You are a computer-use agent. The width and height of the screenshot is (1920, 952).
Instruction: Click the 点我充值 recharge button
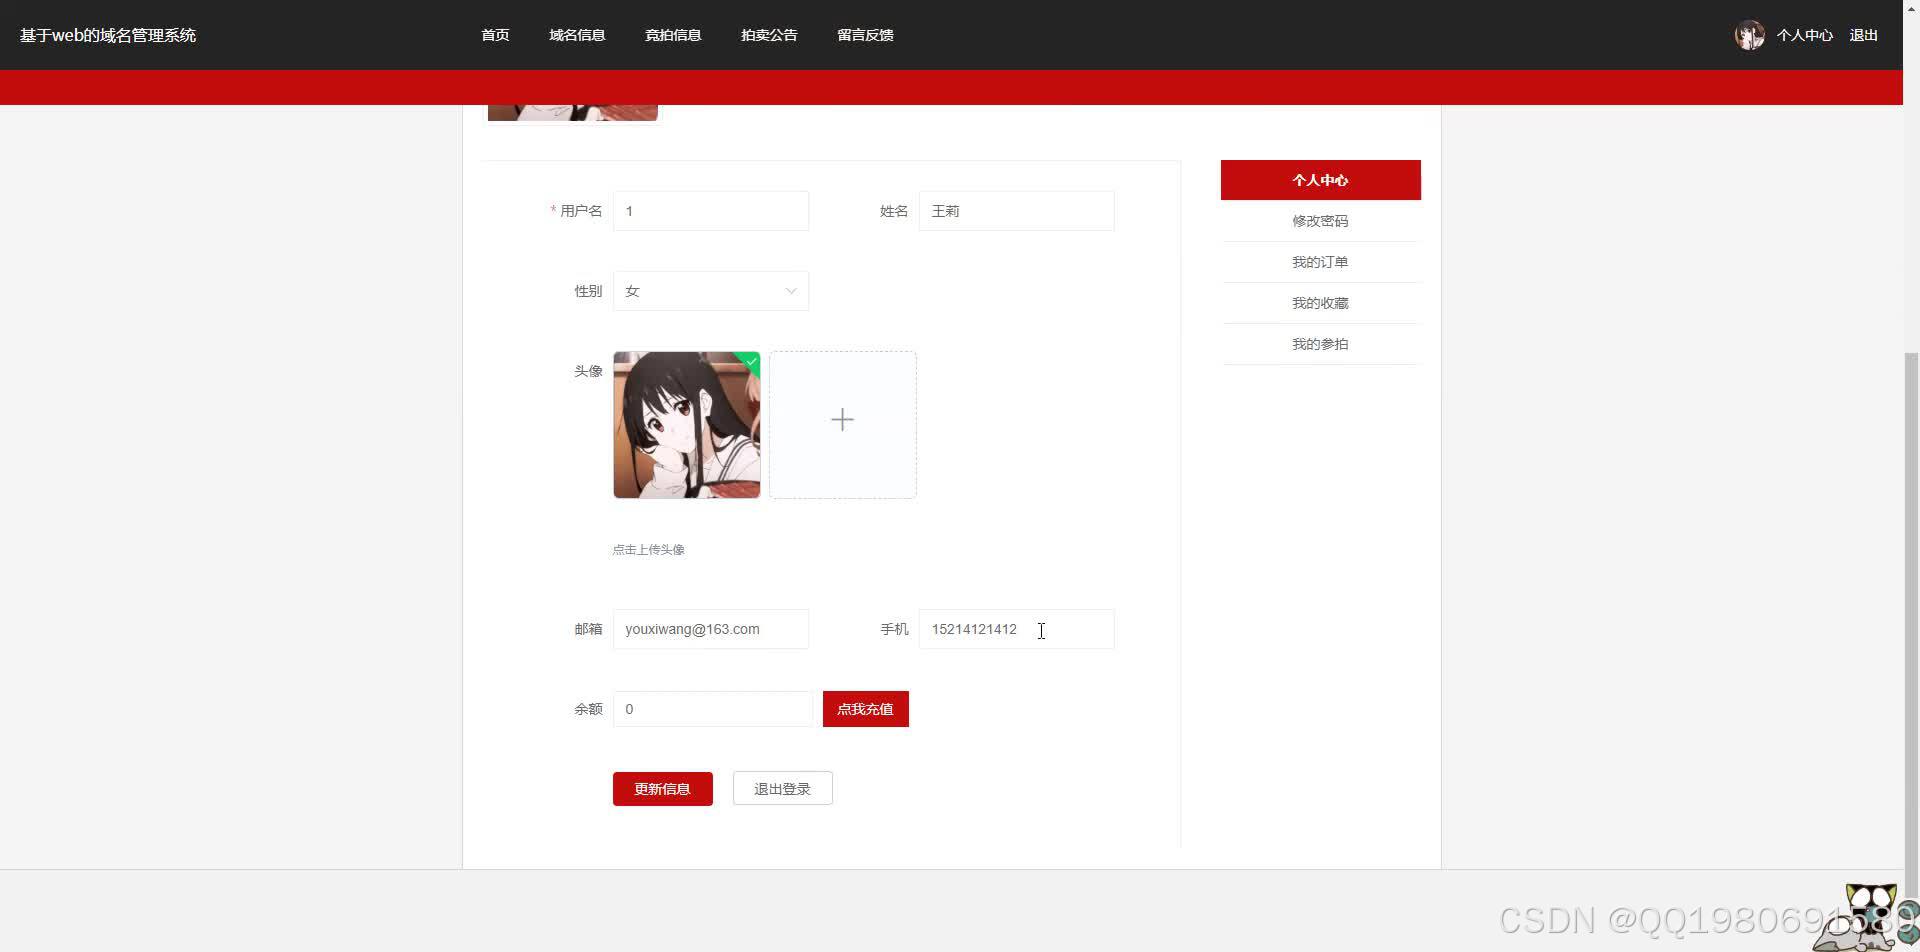pyautogui.click(x=865, y=708)
